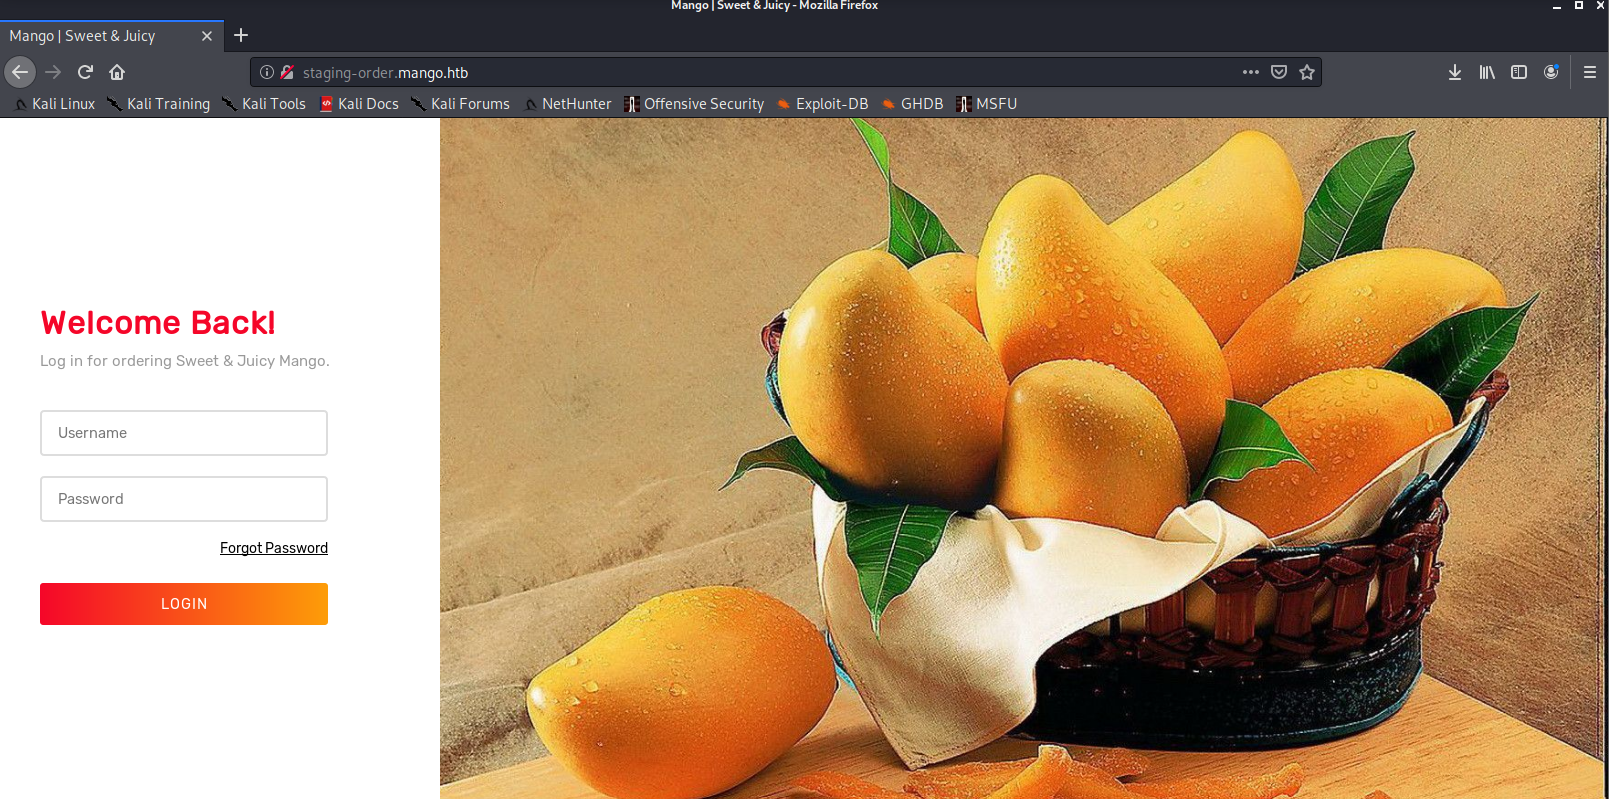1609x799 pixels.
Task: Click the browser back arrow button
Action: click(x=20, y=72)
